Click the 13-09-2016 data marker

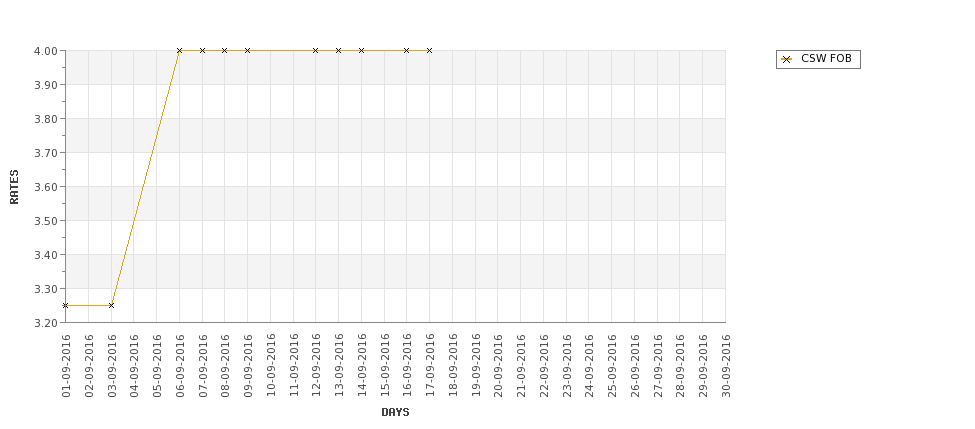(x=338, y=50)
